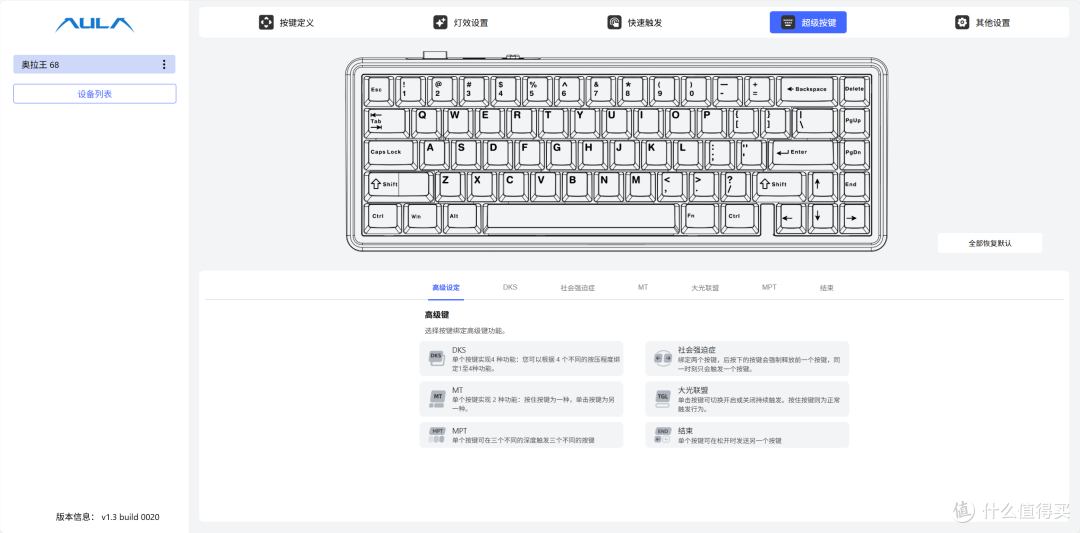The width and height of the screenshot is (1080, 533).
Task: Click the 设备列表 device list button
Action: coord(94,94)
